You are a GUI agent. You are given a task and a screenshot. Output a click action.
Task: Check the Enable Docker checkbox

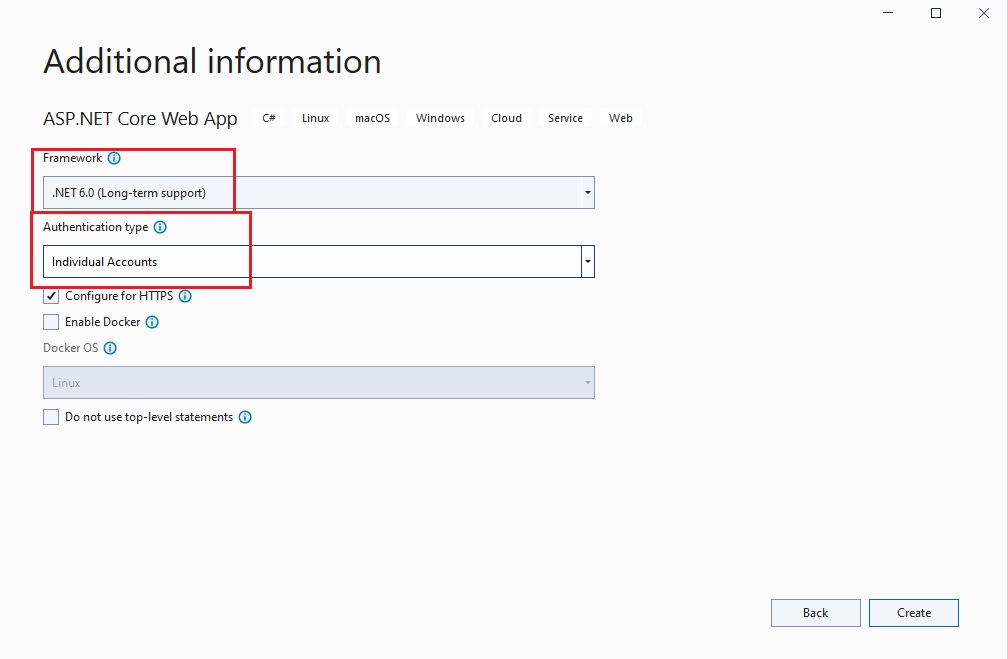51,322
